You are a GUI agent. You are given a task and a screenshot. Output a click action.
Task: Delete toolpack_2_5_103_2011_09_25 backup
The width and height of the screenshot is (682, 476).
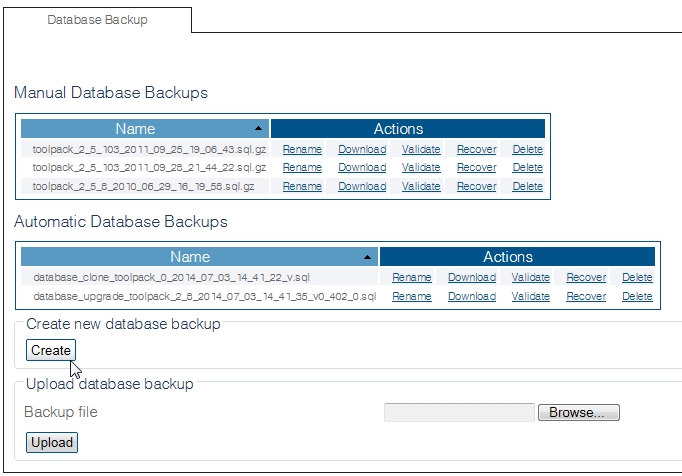tap(527, 150)
